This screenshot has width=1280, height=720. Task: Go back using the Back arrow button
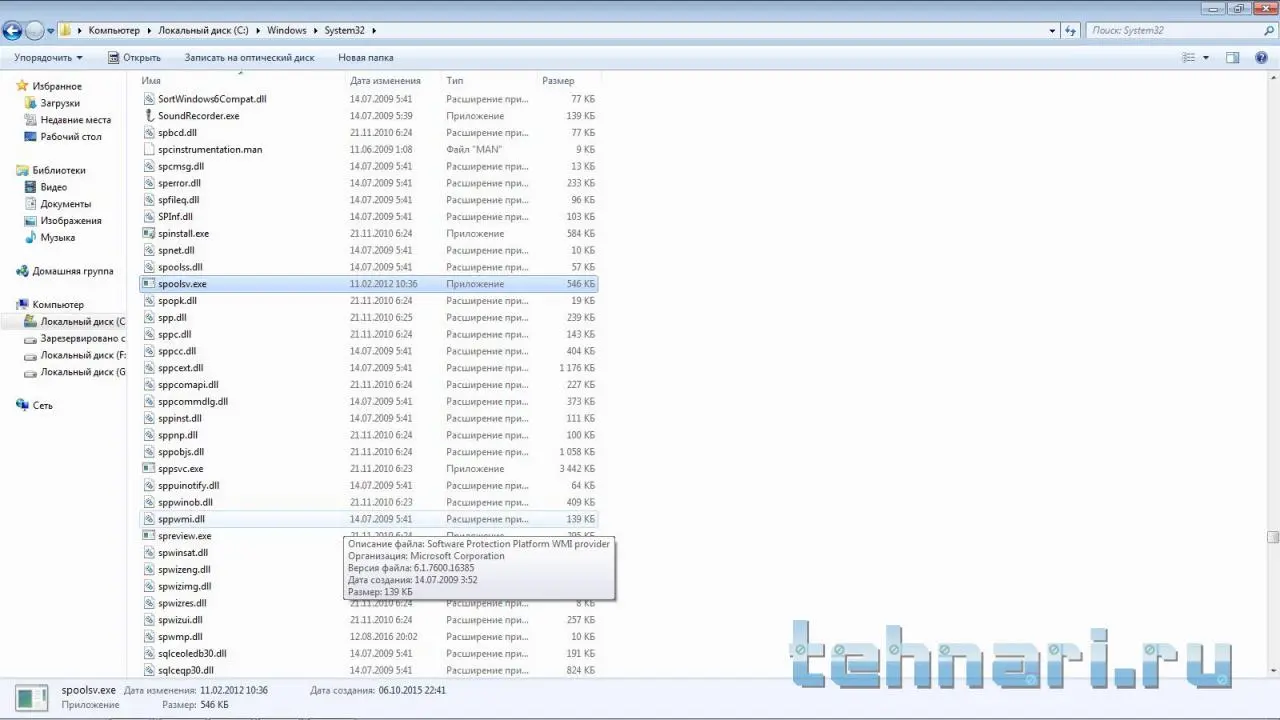13,31
